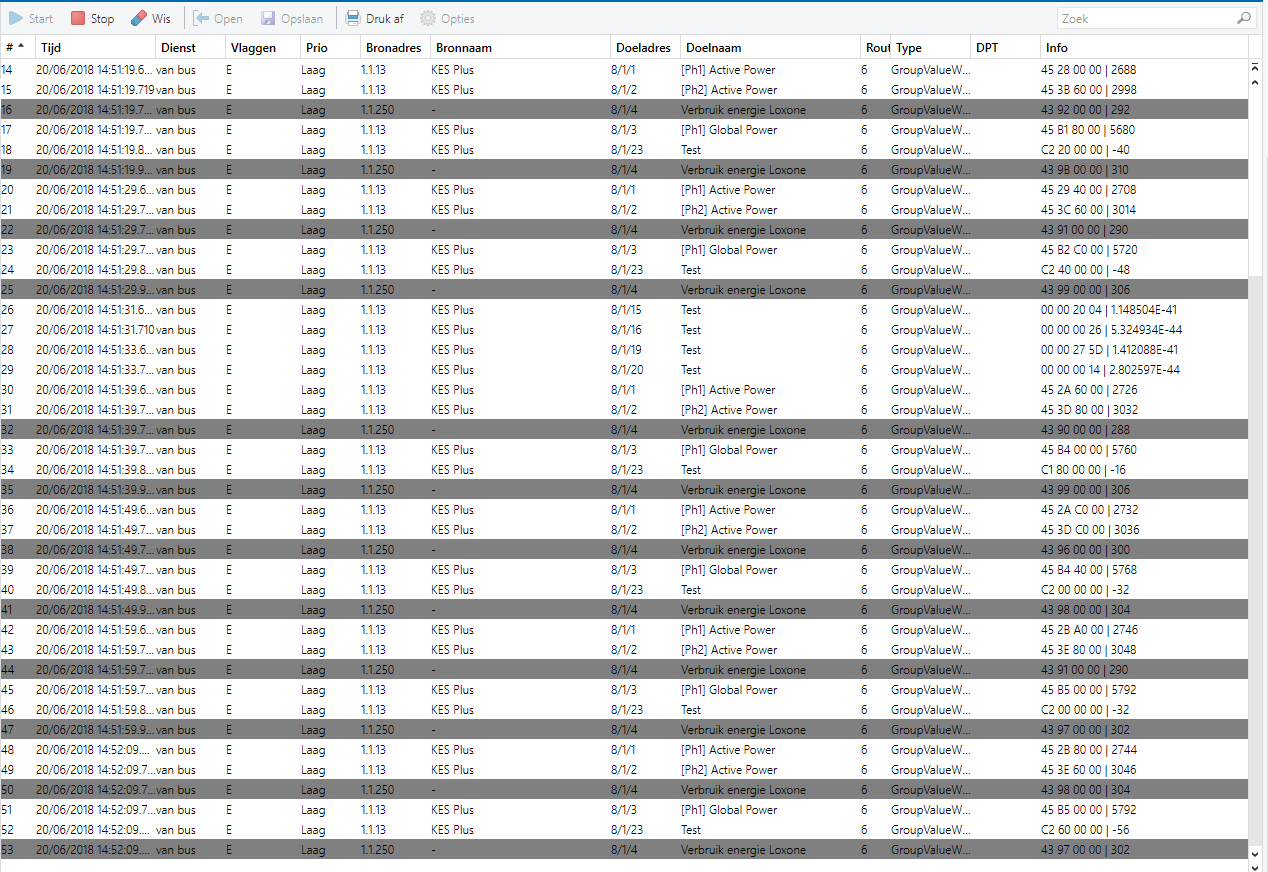Click the Doeladres cell 8/1/19
This screenshot has height=872, width=1268.
click(x=626, y=350)
